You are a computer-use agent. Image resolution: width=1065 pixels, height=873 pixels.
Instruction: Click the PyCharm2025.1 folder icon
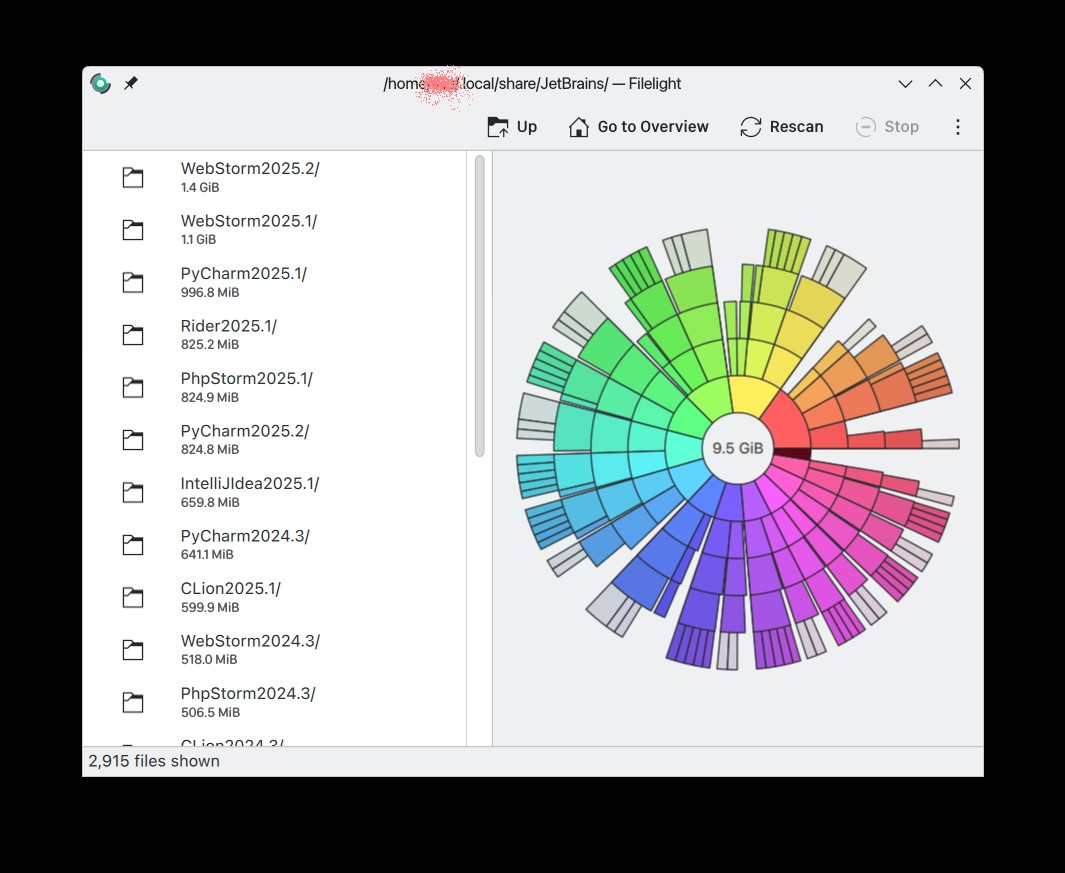pos(133,283)
